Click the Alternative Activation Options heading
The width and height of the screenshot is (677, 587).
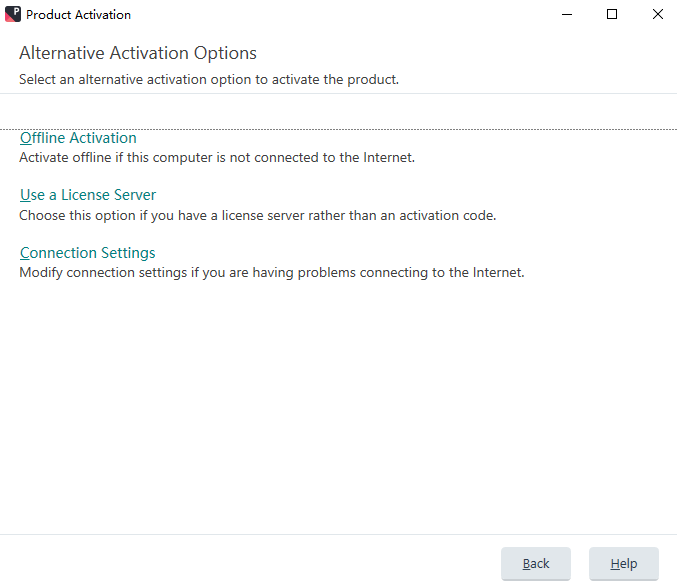[138, 53]
